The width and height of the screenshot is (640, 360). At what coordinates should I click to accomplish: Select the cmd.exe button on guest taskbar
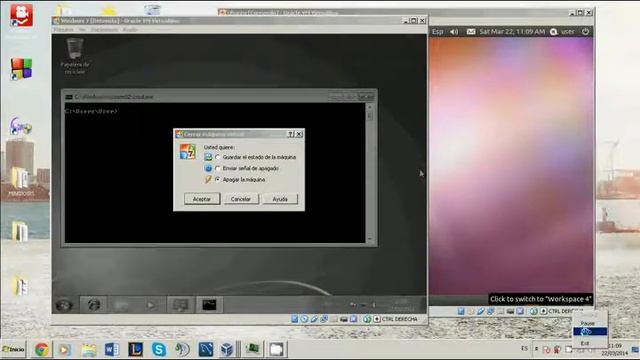pos(209,304)
